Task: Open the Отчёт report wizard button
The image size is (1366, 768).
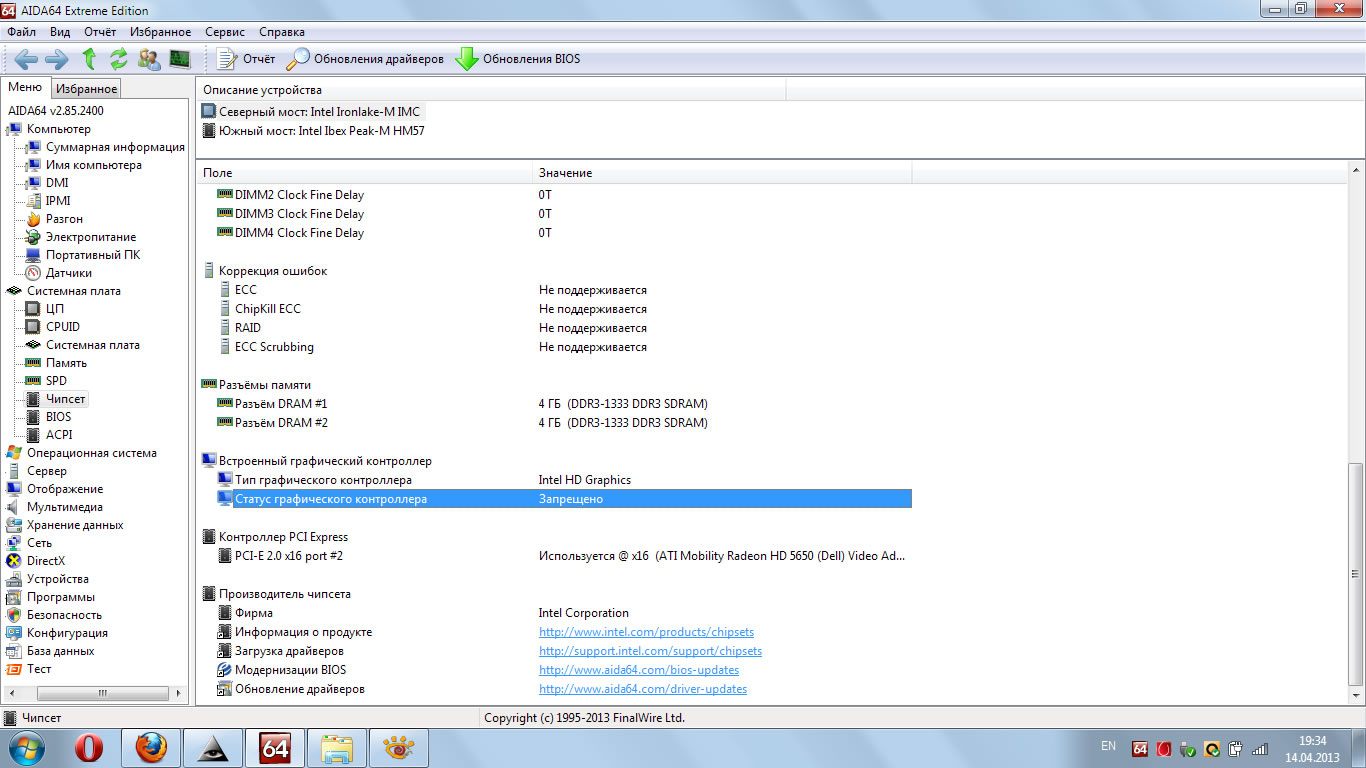Action: [x=247, y=59]
